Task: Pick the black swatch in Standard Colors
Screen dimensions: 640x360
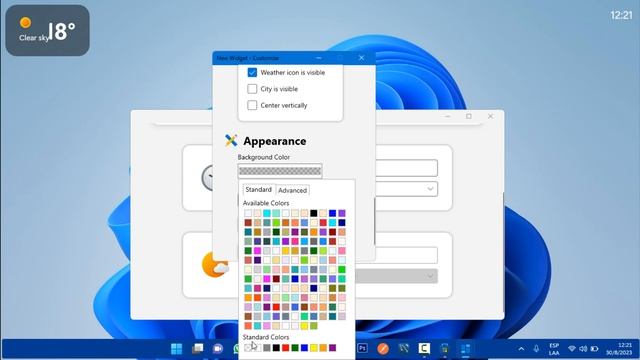Action: point(276,348)
